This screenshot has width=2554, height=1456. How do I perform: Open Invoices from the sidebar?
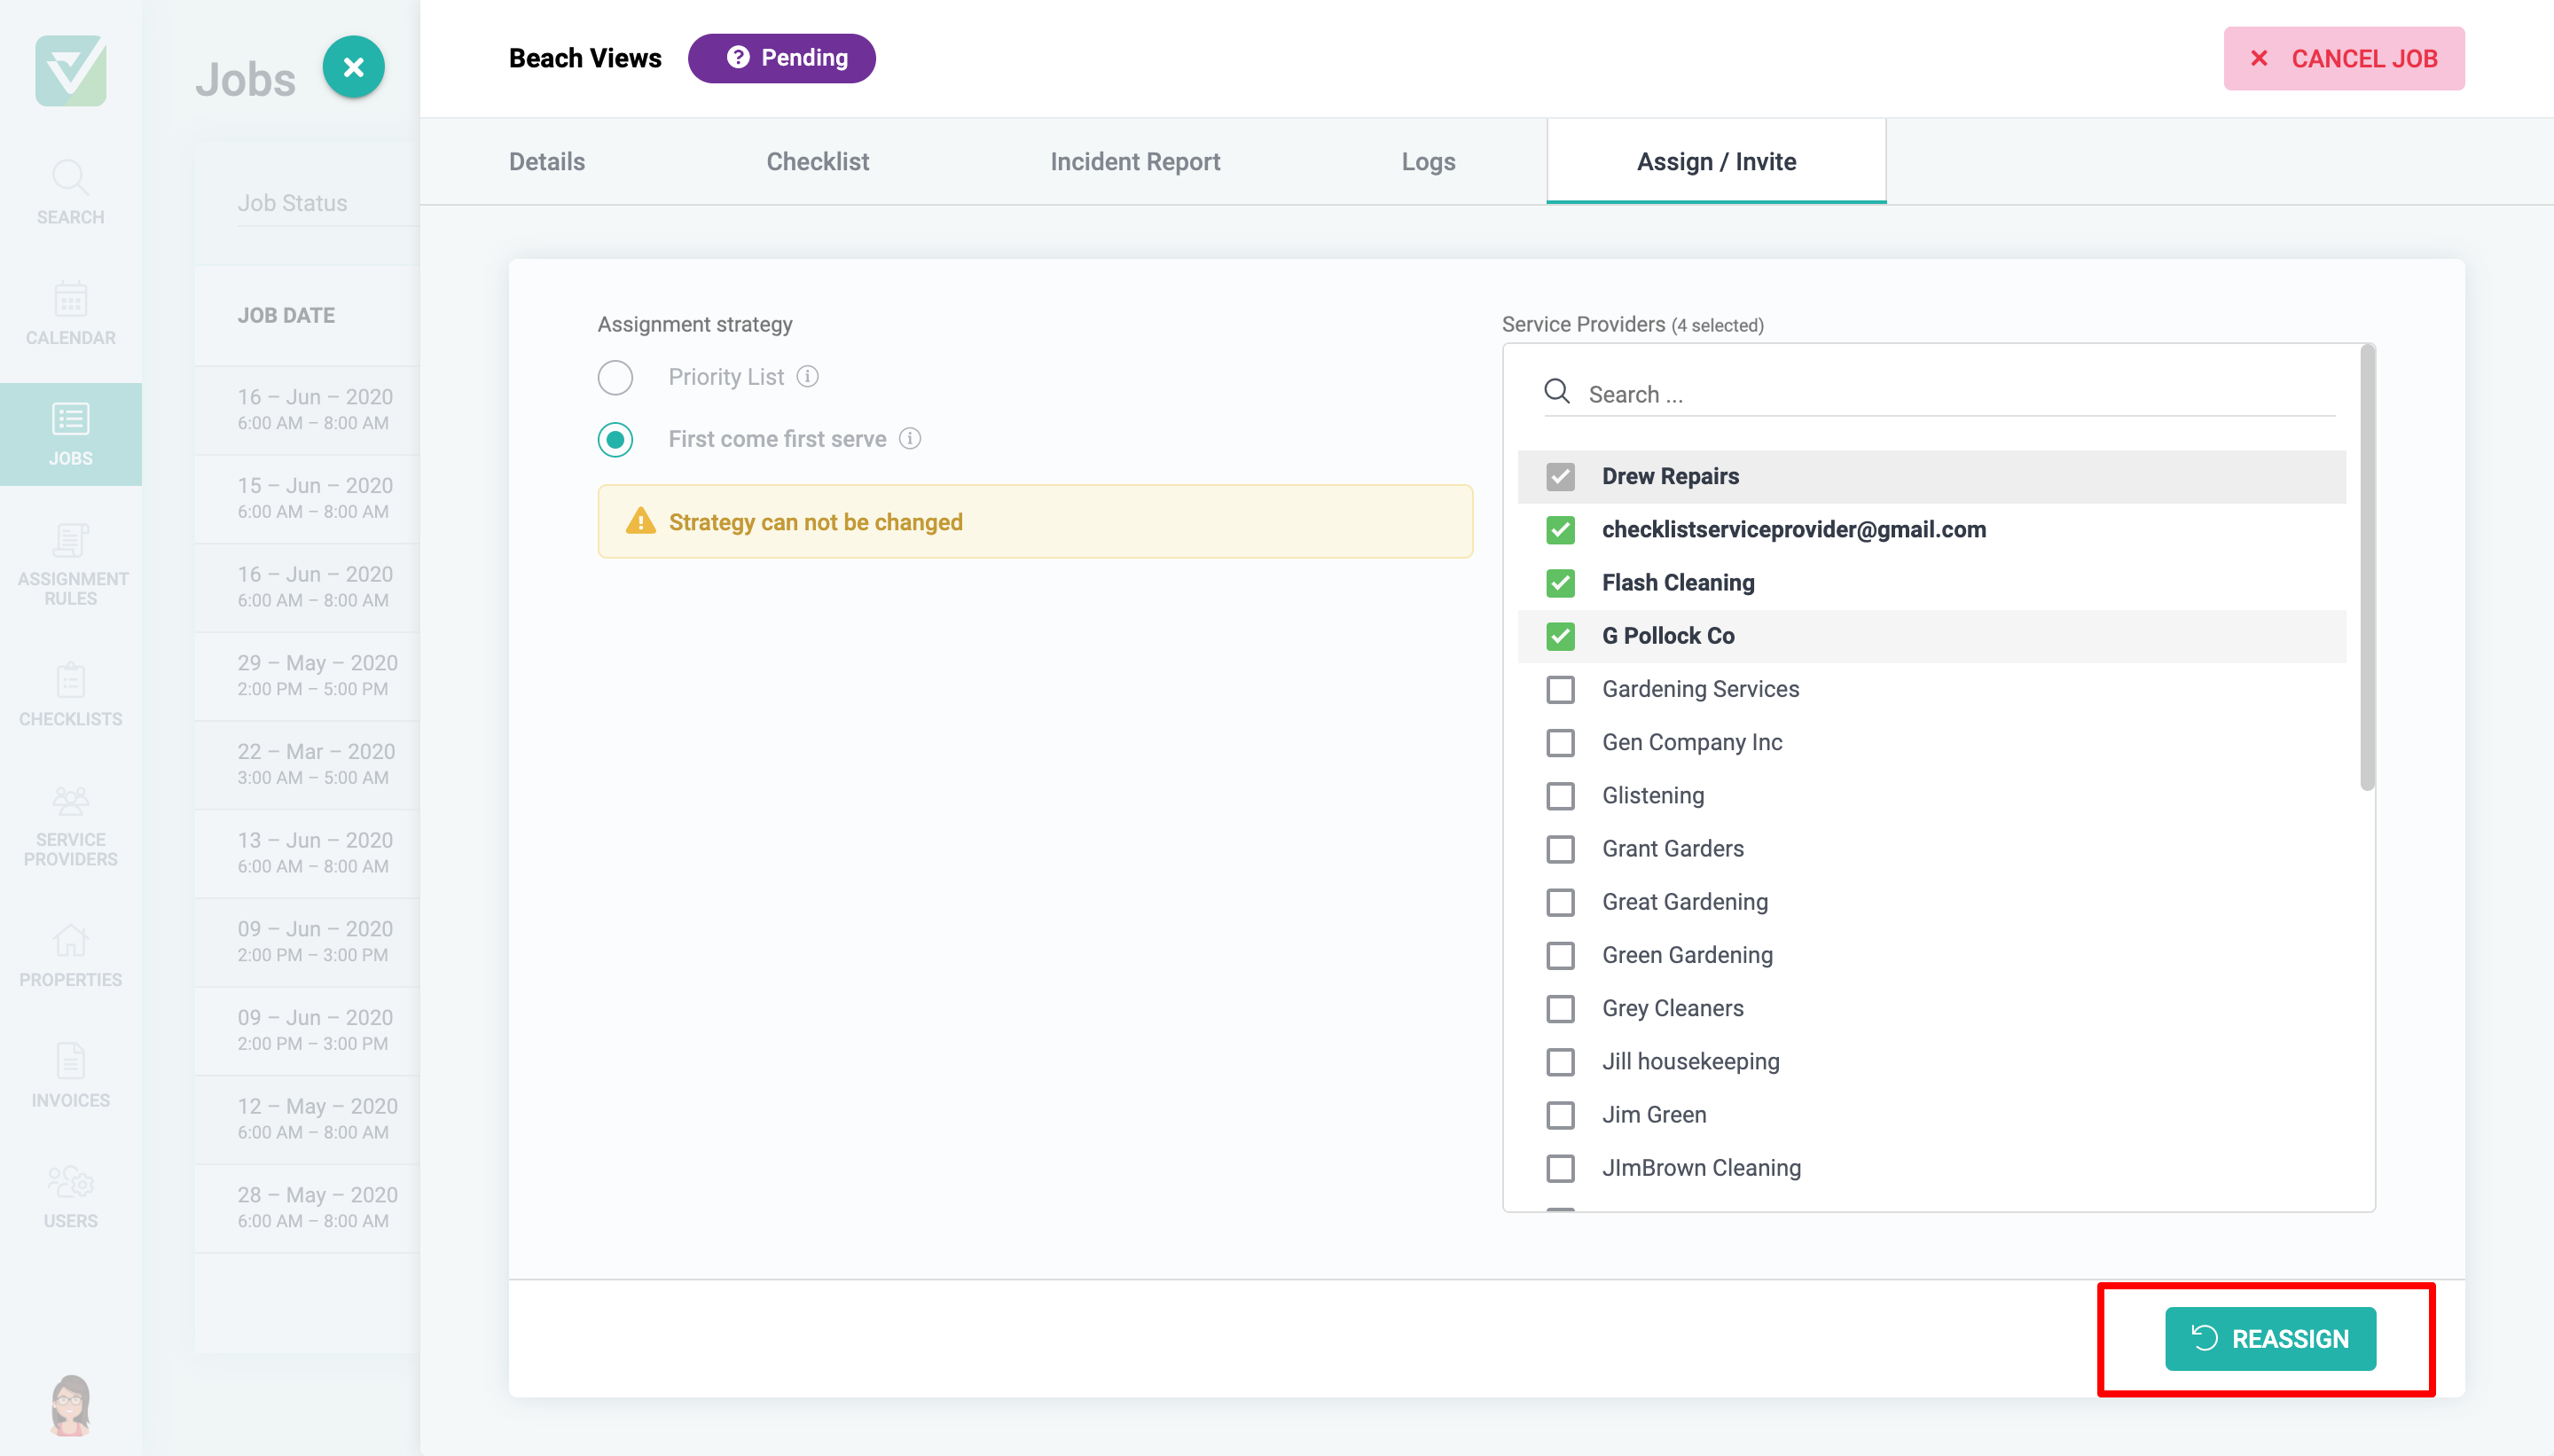[70, 1076]
